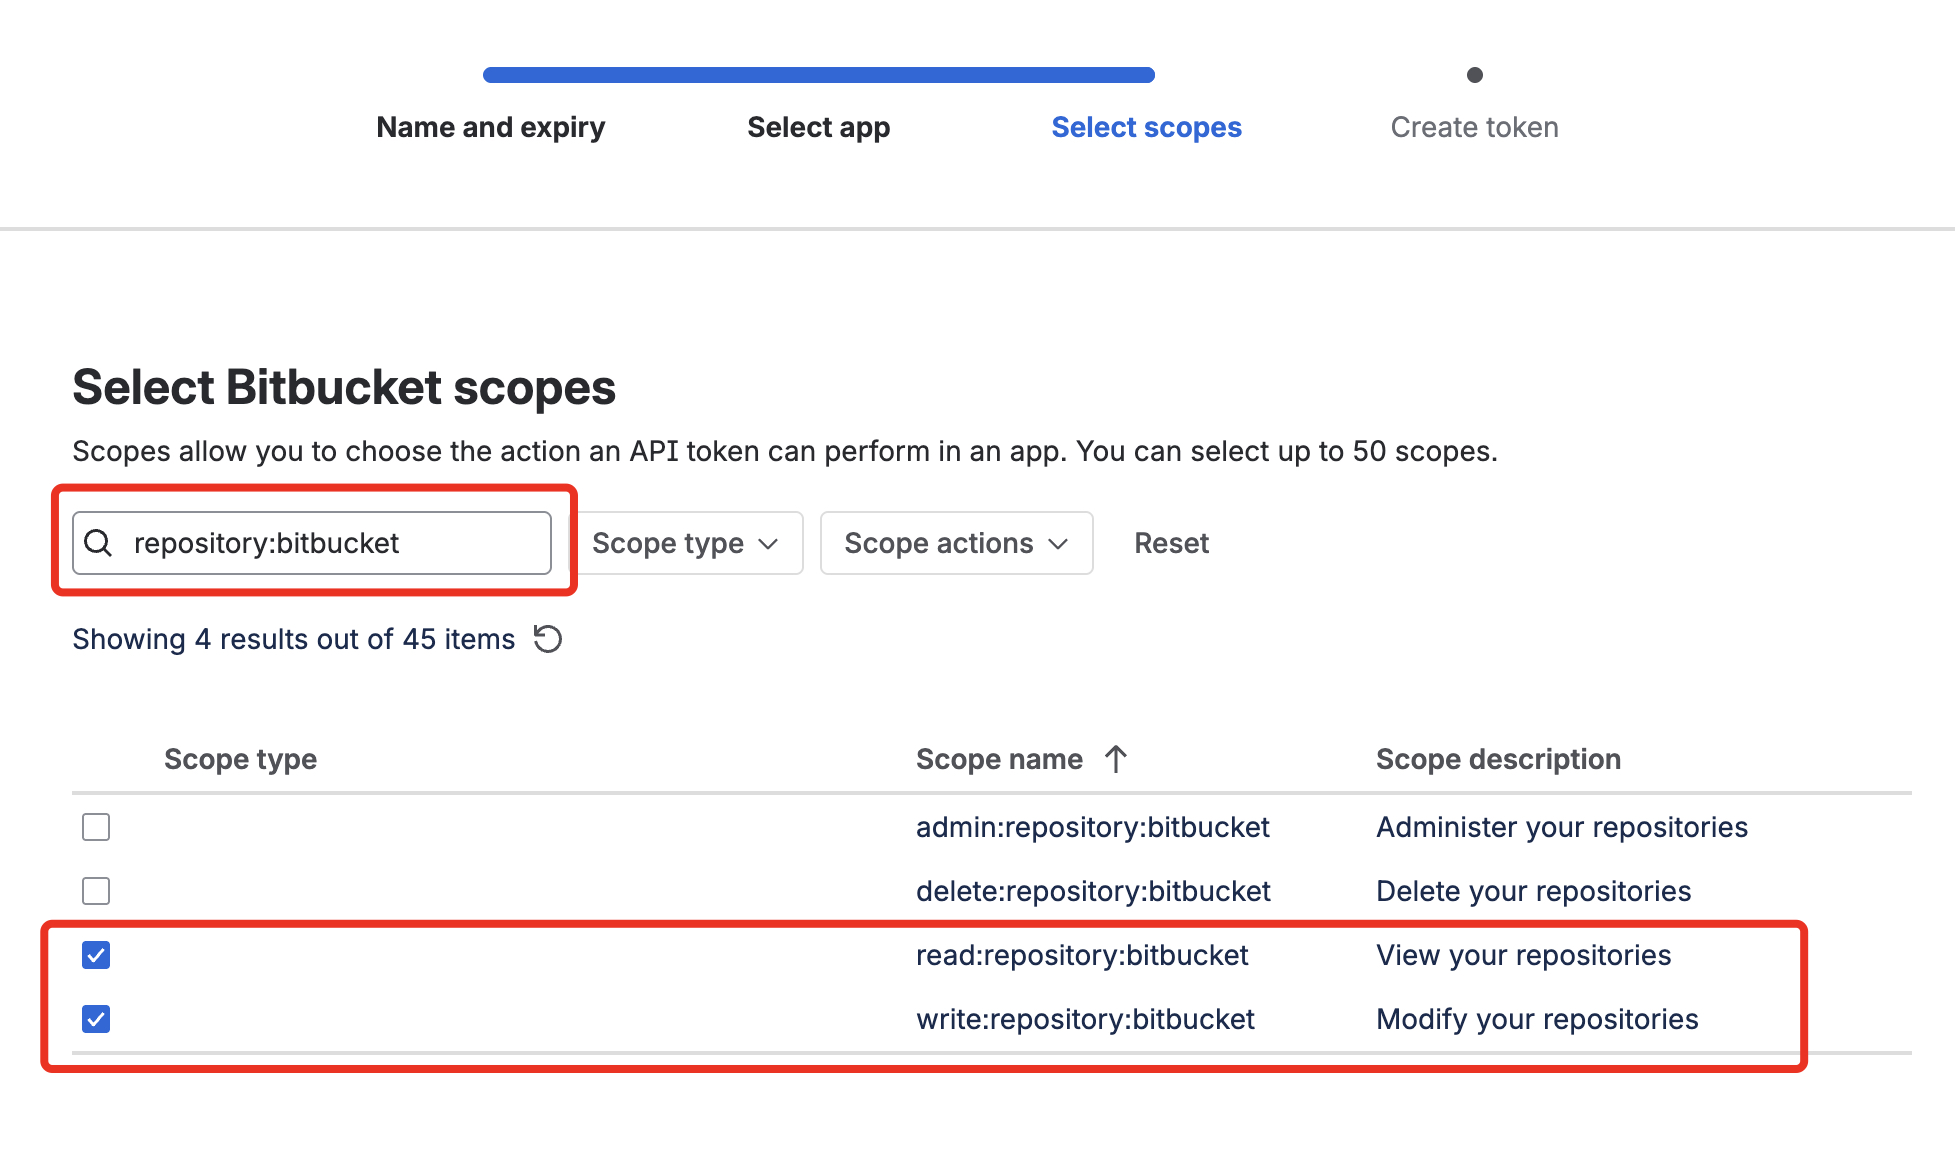Uncheck the write:repository:bitbucket checkbox
The width and height of the screenshot is (1955, 1151).
pos(96,1019)
